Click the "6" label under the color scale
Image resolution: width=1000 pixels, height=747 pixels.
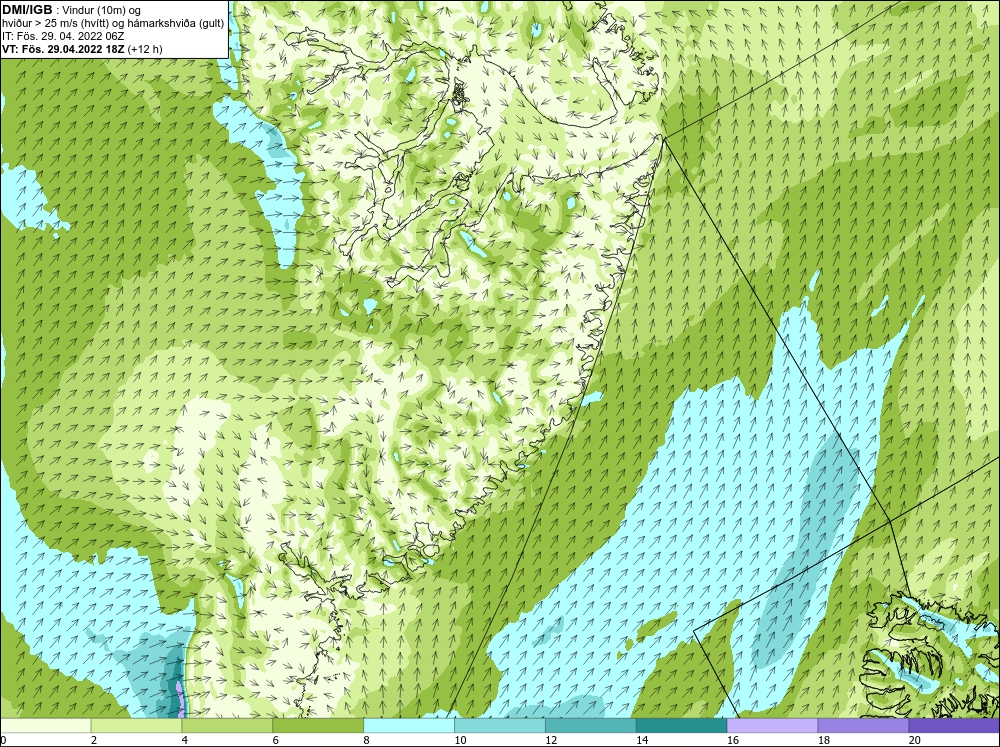[x=276, y=740]
